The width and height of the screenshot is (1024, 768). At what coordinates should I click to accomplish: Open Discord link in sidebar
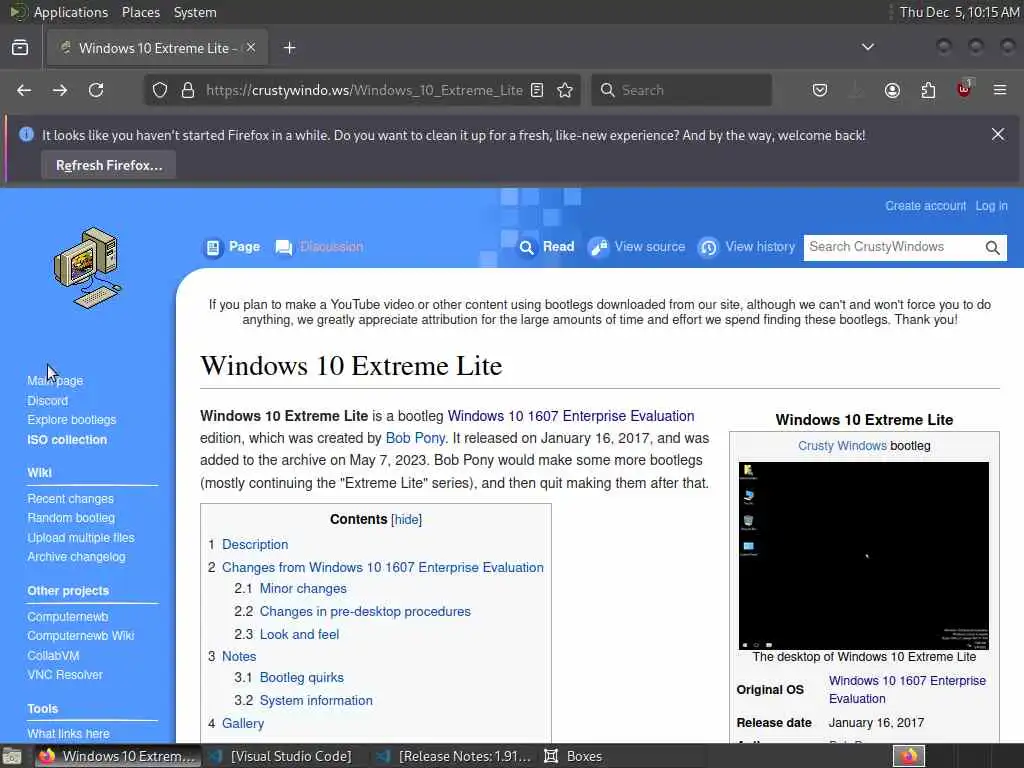click(x=48, y=400)
